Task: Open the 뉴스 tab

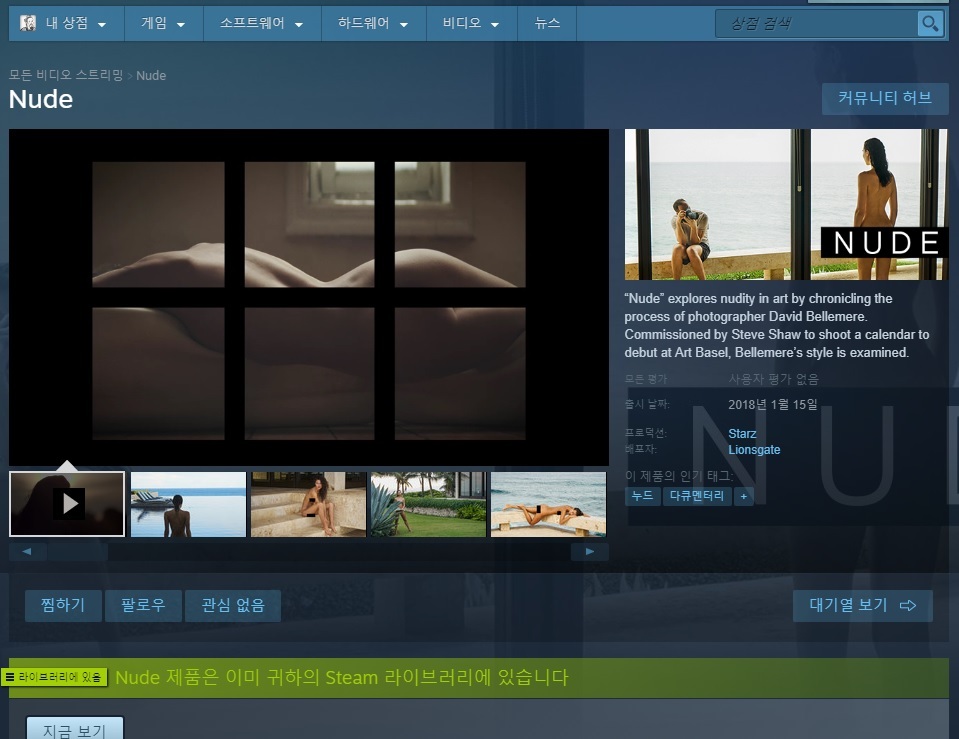Action: coord(547,24)
